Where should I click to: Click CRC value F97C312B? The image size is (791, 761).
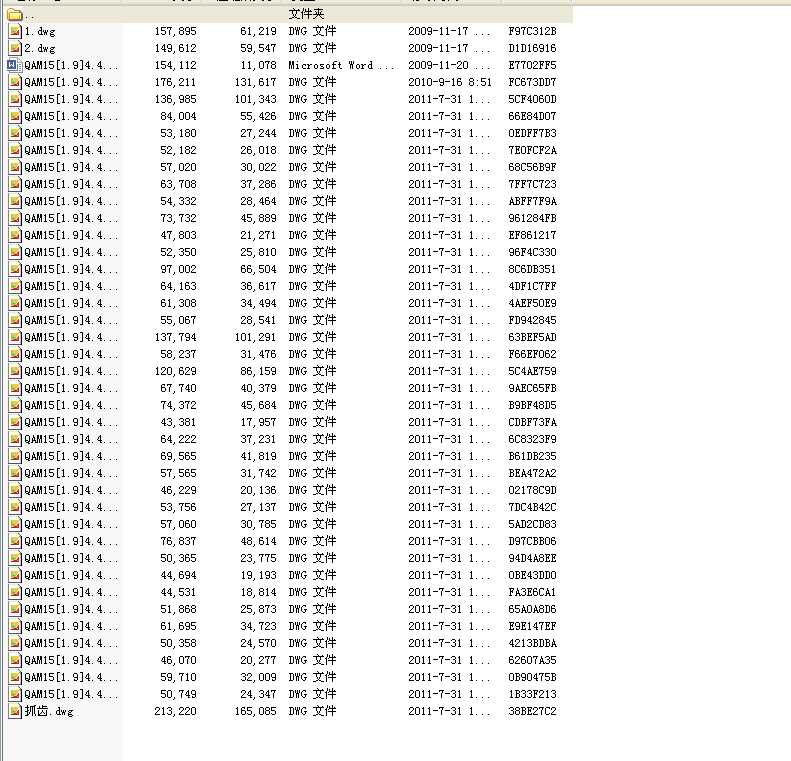point(532,31)
